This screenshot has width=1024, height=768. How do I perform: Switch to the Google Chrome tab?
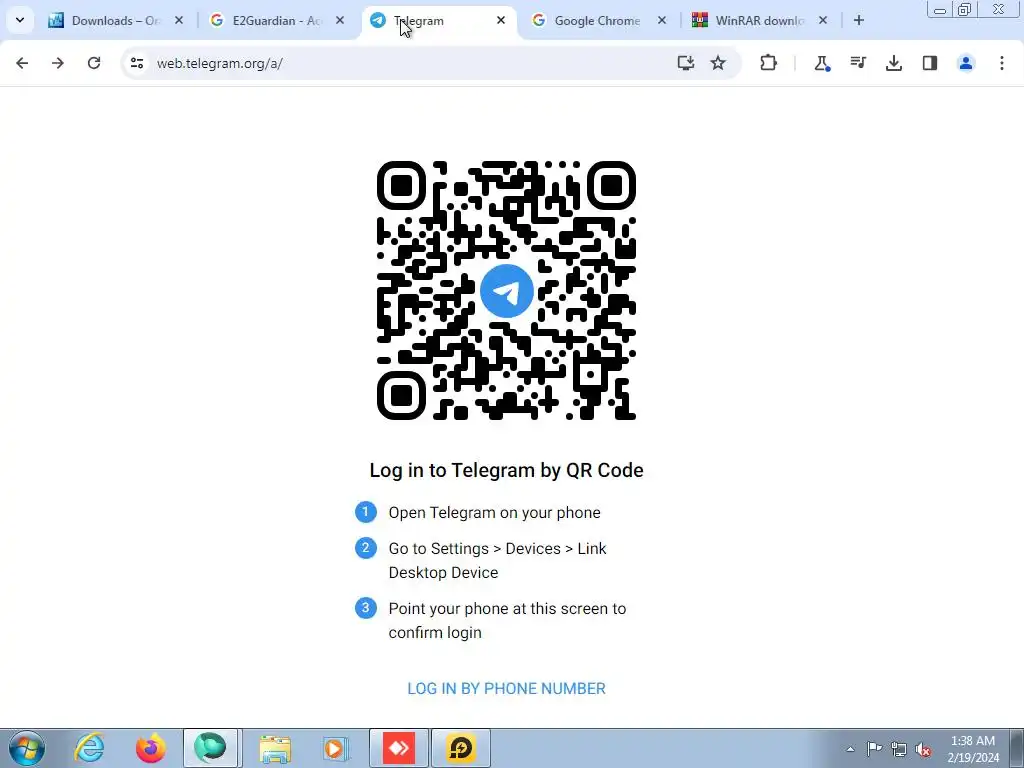tap(598, 21)
